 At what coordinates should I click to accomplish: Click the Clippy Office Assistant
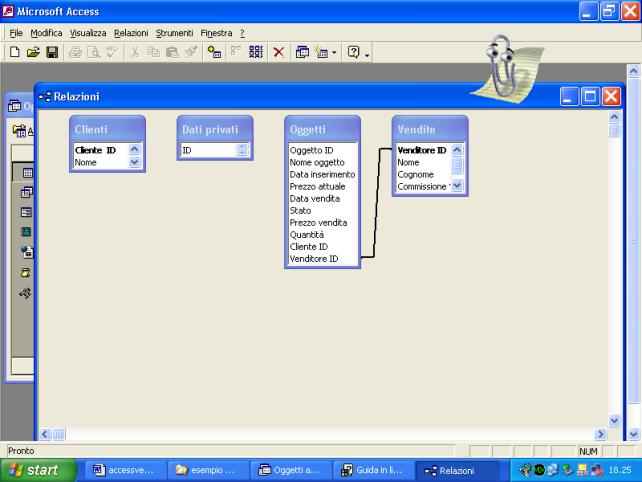[507, 68]
